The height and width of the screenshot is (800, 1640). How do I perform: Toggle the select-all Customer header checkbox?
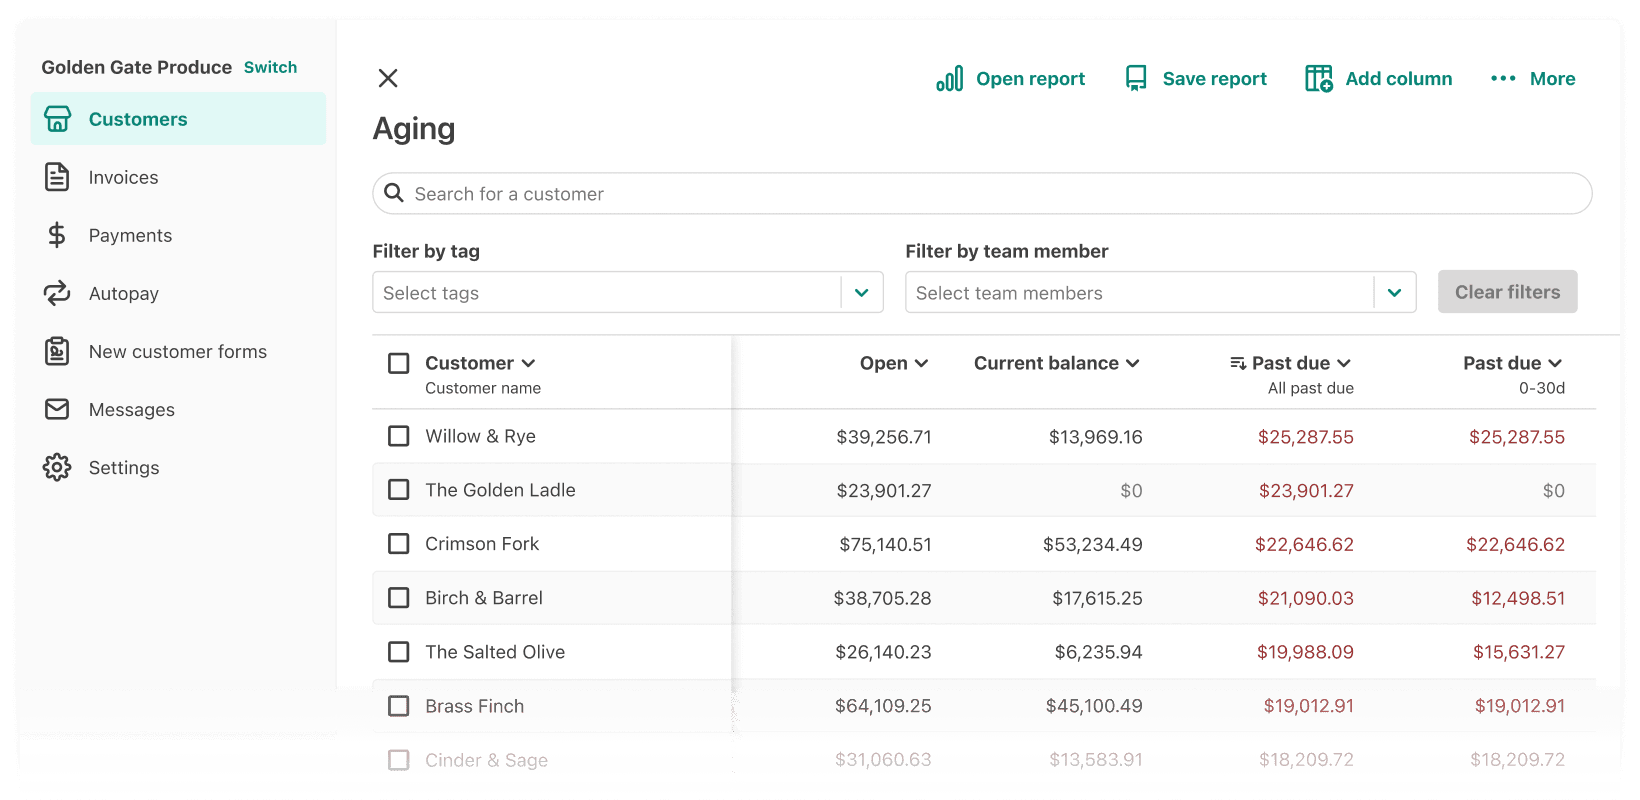pos(399,363)
